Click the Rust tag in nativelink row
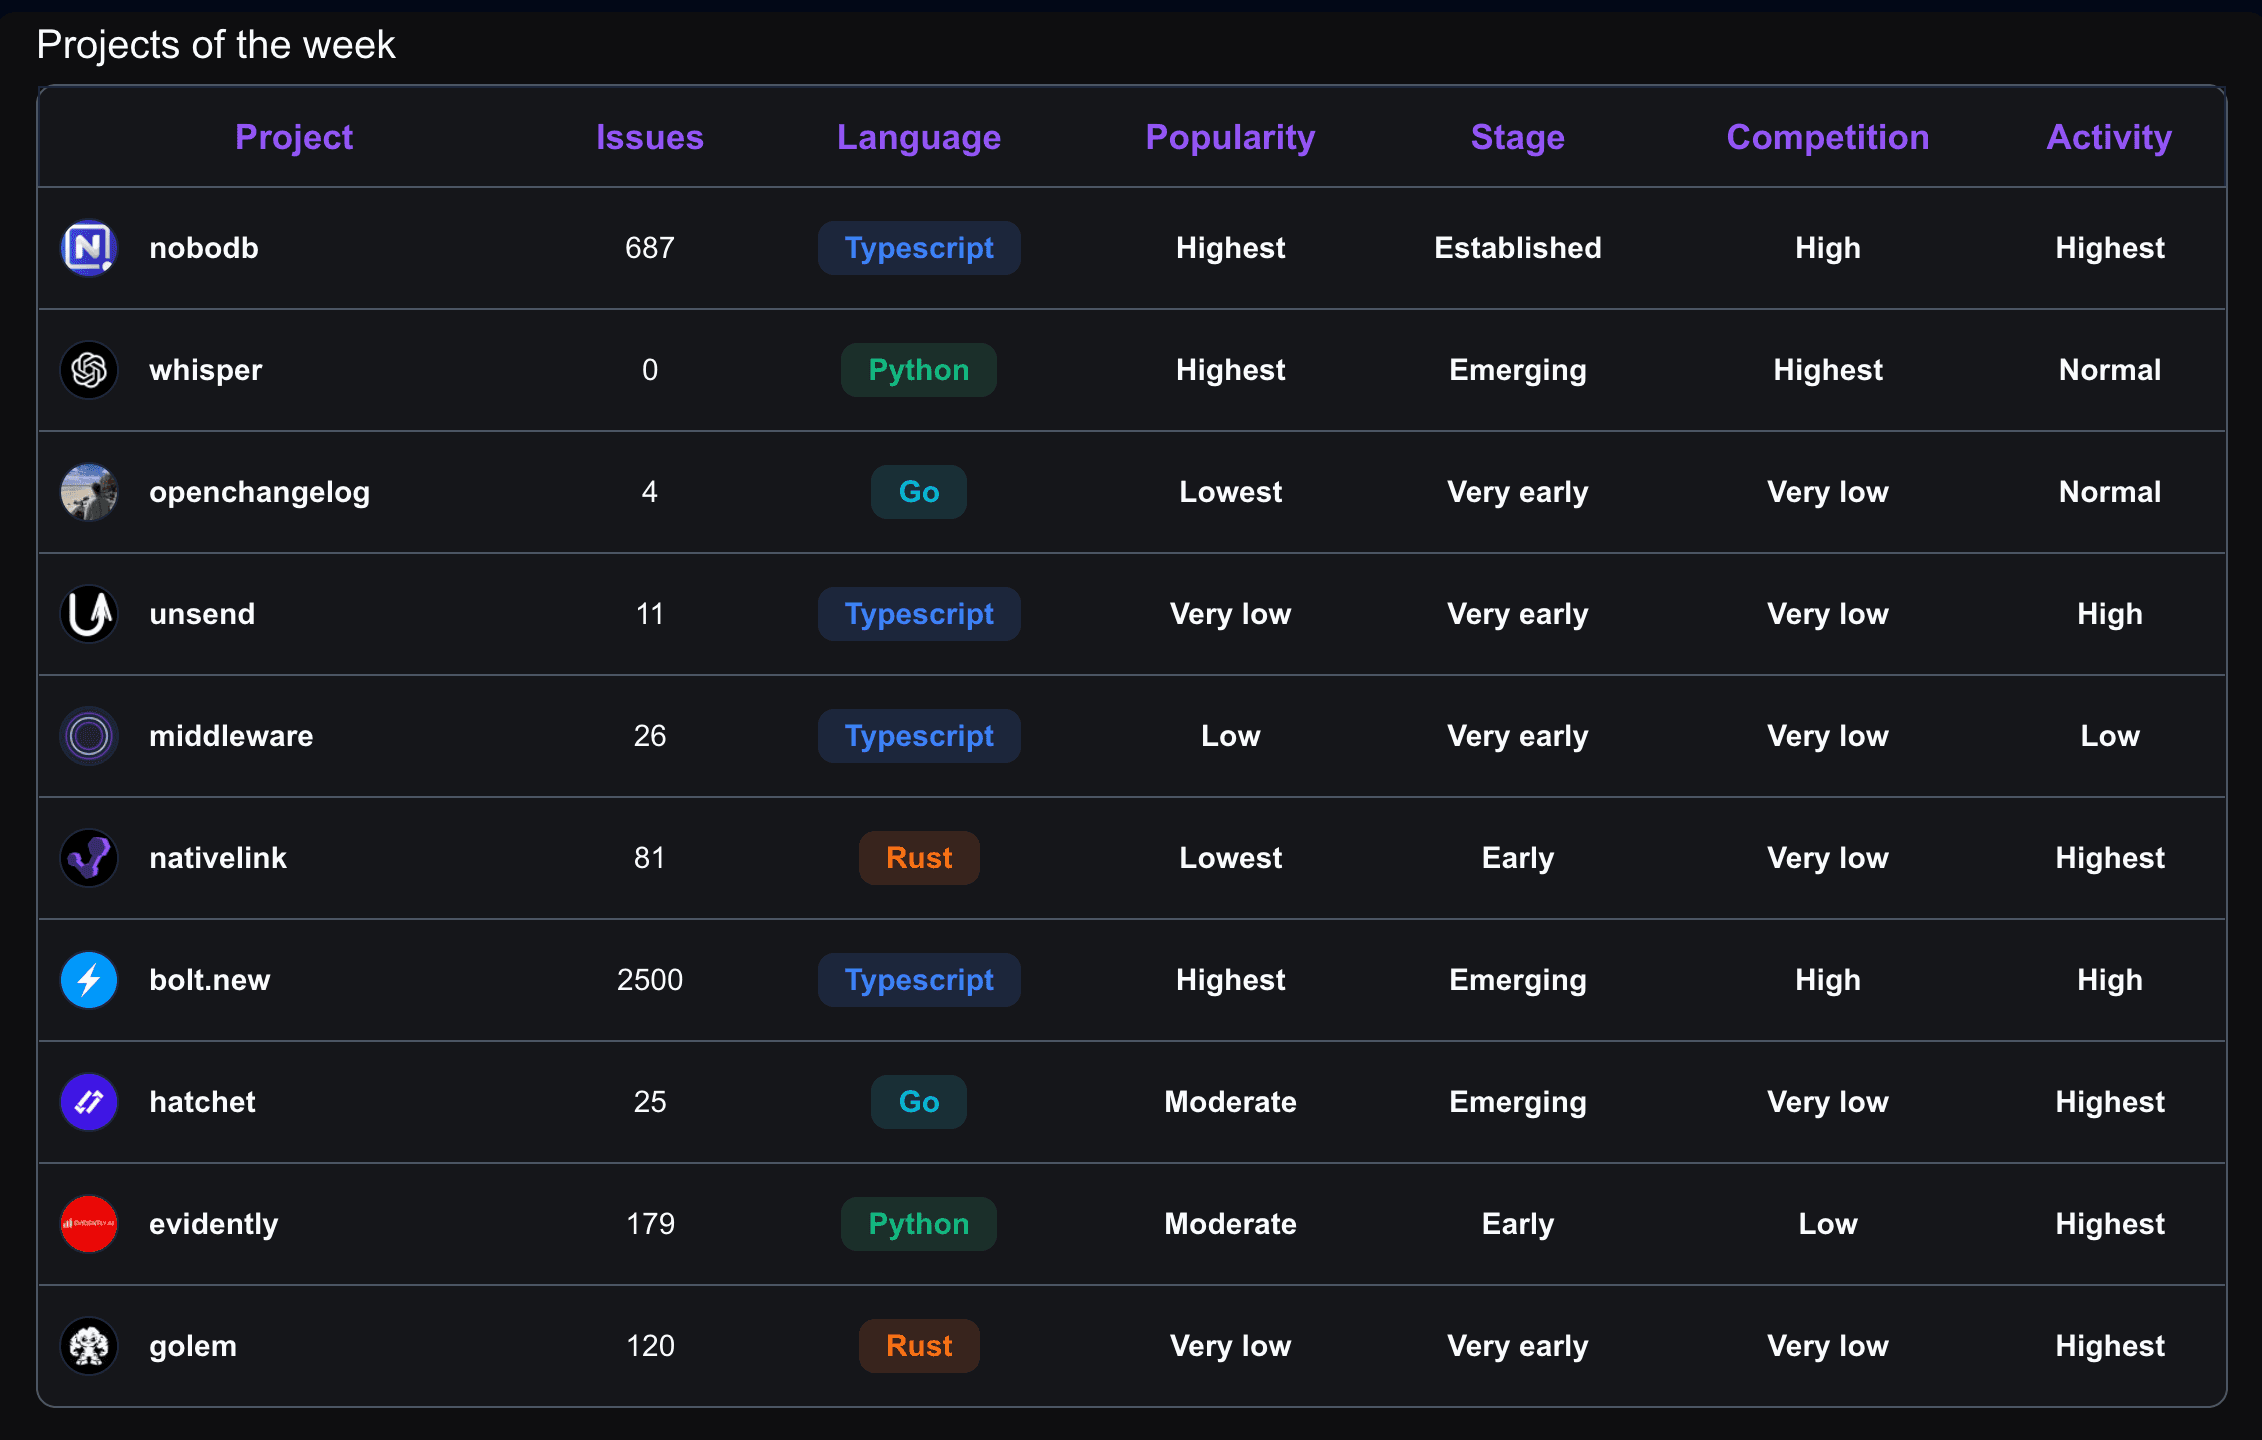Viewport: 2262px width, 1440px height. click(x=919, y=858)
